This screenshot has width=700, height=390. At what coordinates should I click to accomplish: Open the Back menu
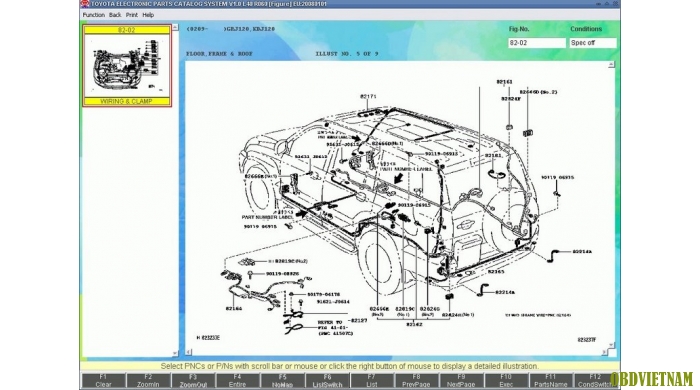click(x=115, y=15)
